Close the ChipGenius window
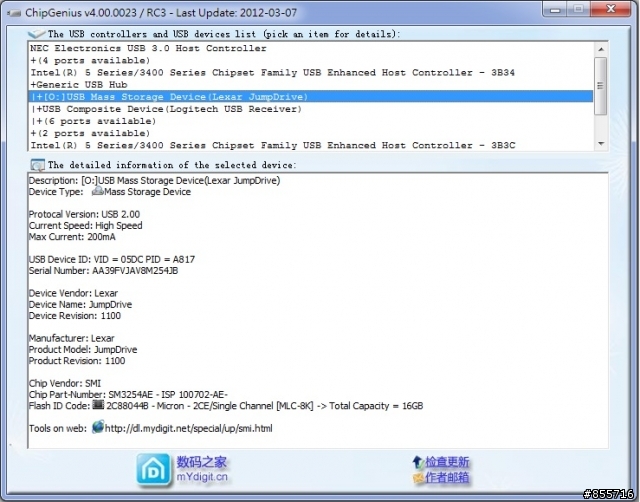640x502 pixels. click(x=611, y=9)
